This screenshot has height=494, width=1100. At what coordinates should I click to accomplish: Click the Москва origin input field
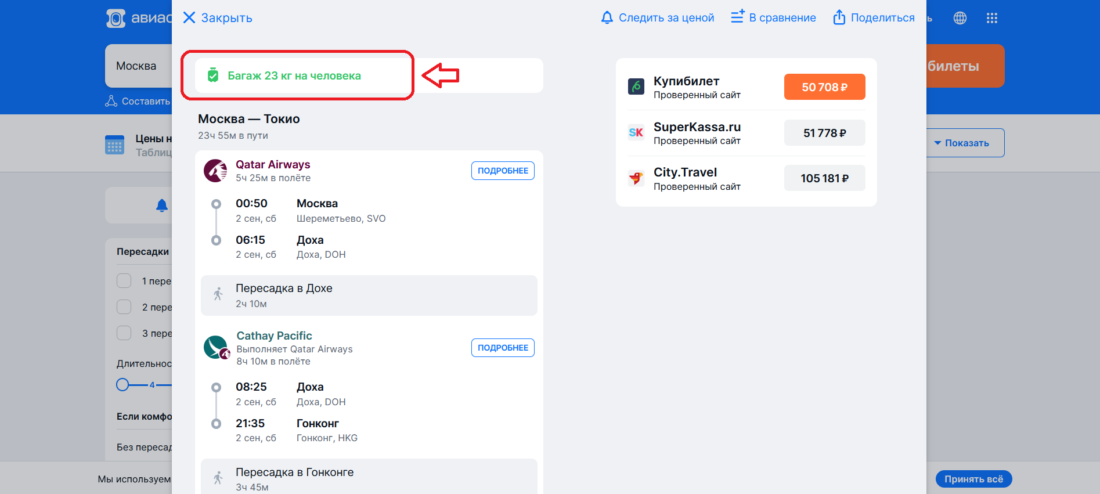tap(139, 66)
